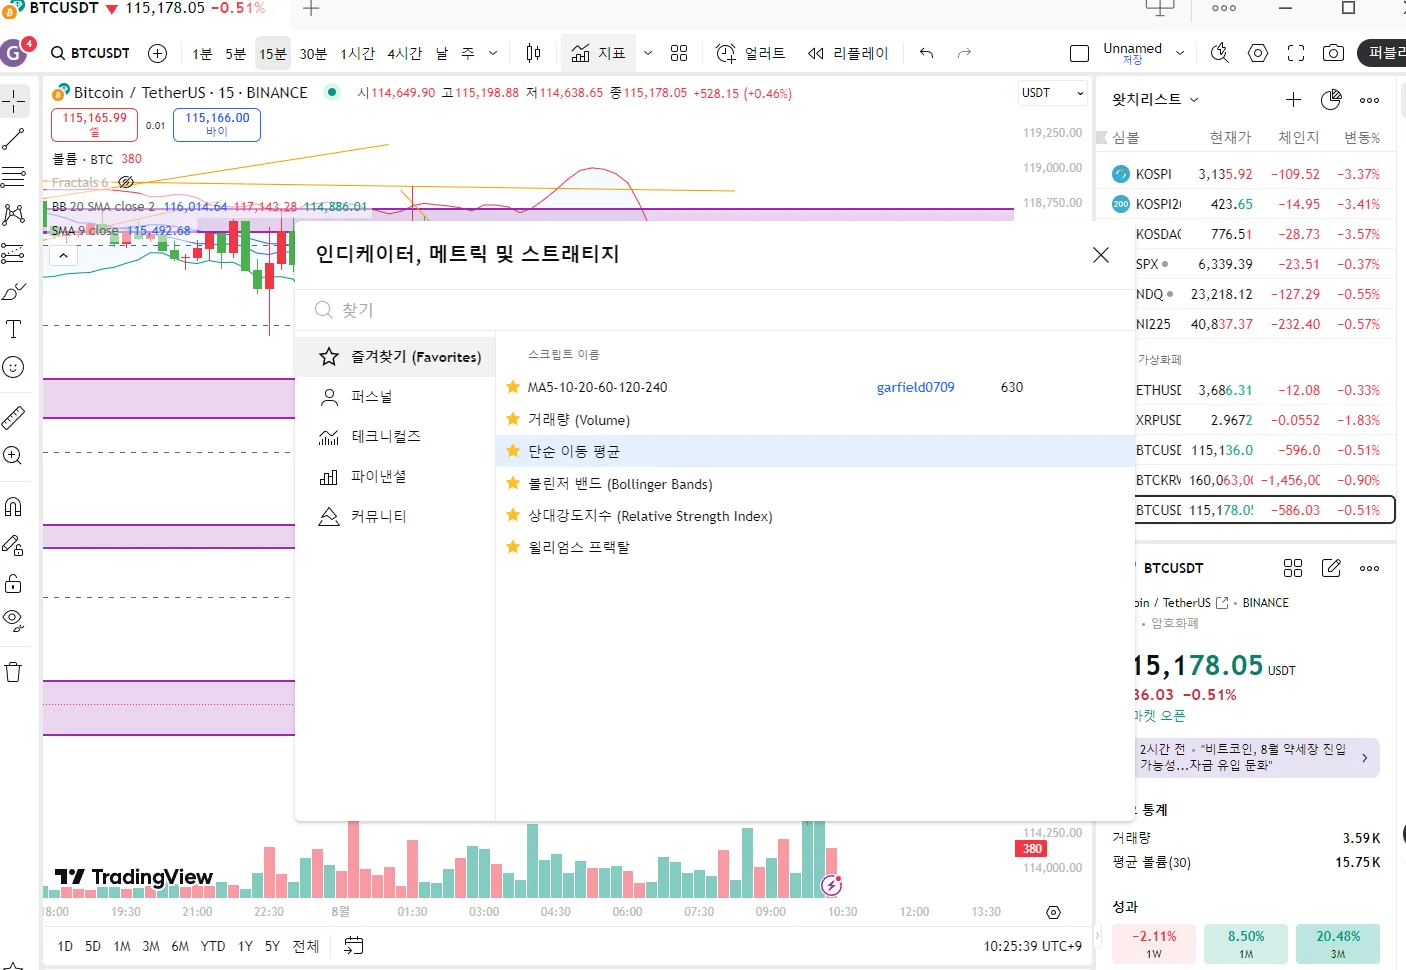Expand the 왓치리스트 list dropdown
Image resolution: width=1406 pixels, height=970 pixels.
(1155, 99)
